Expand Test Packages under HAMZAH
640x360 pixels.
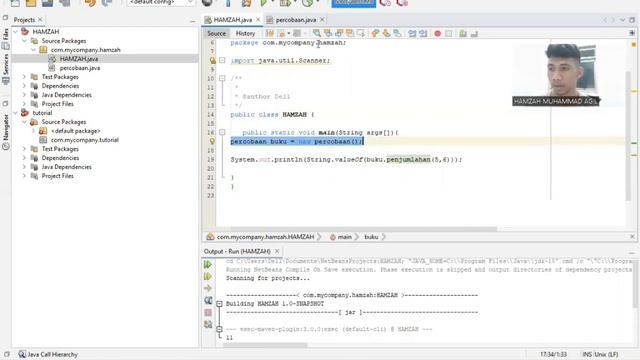click(x=24, y=77)
